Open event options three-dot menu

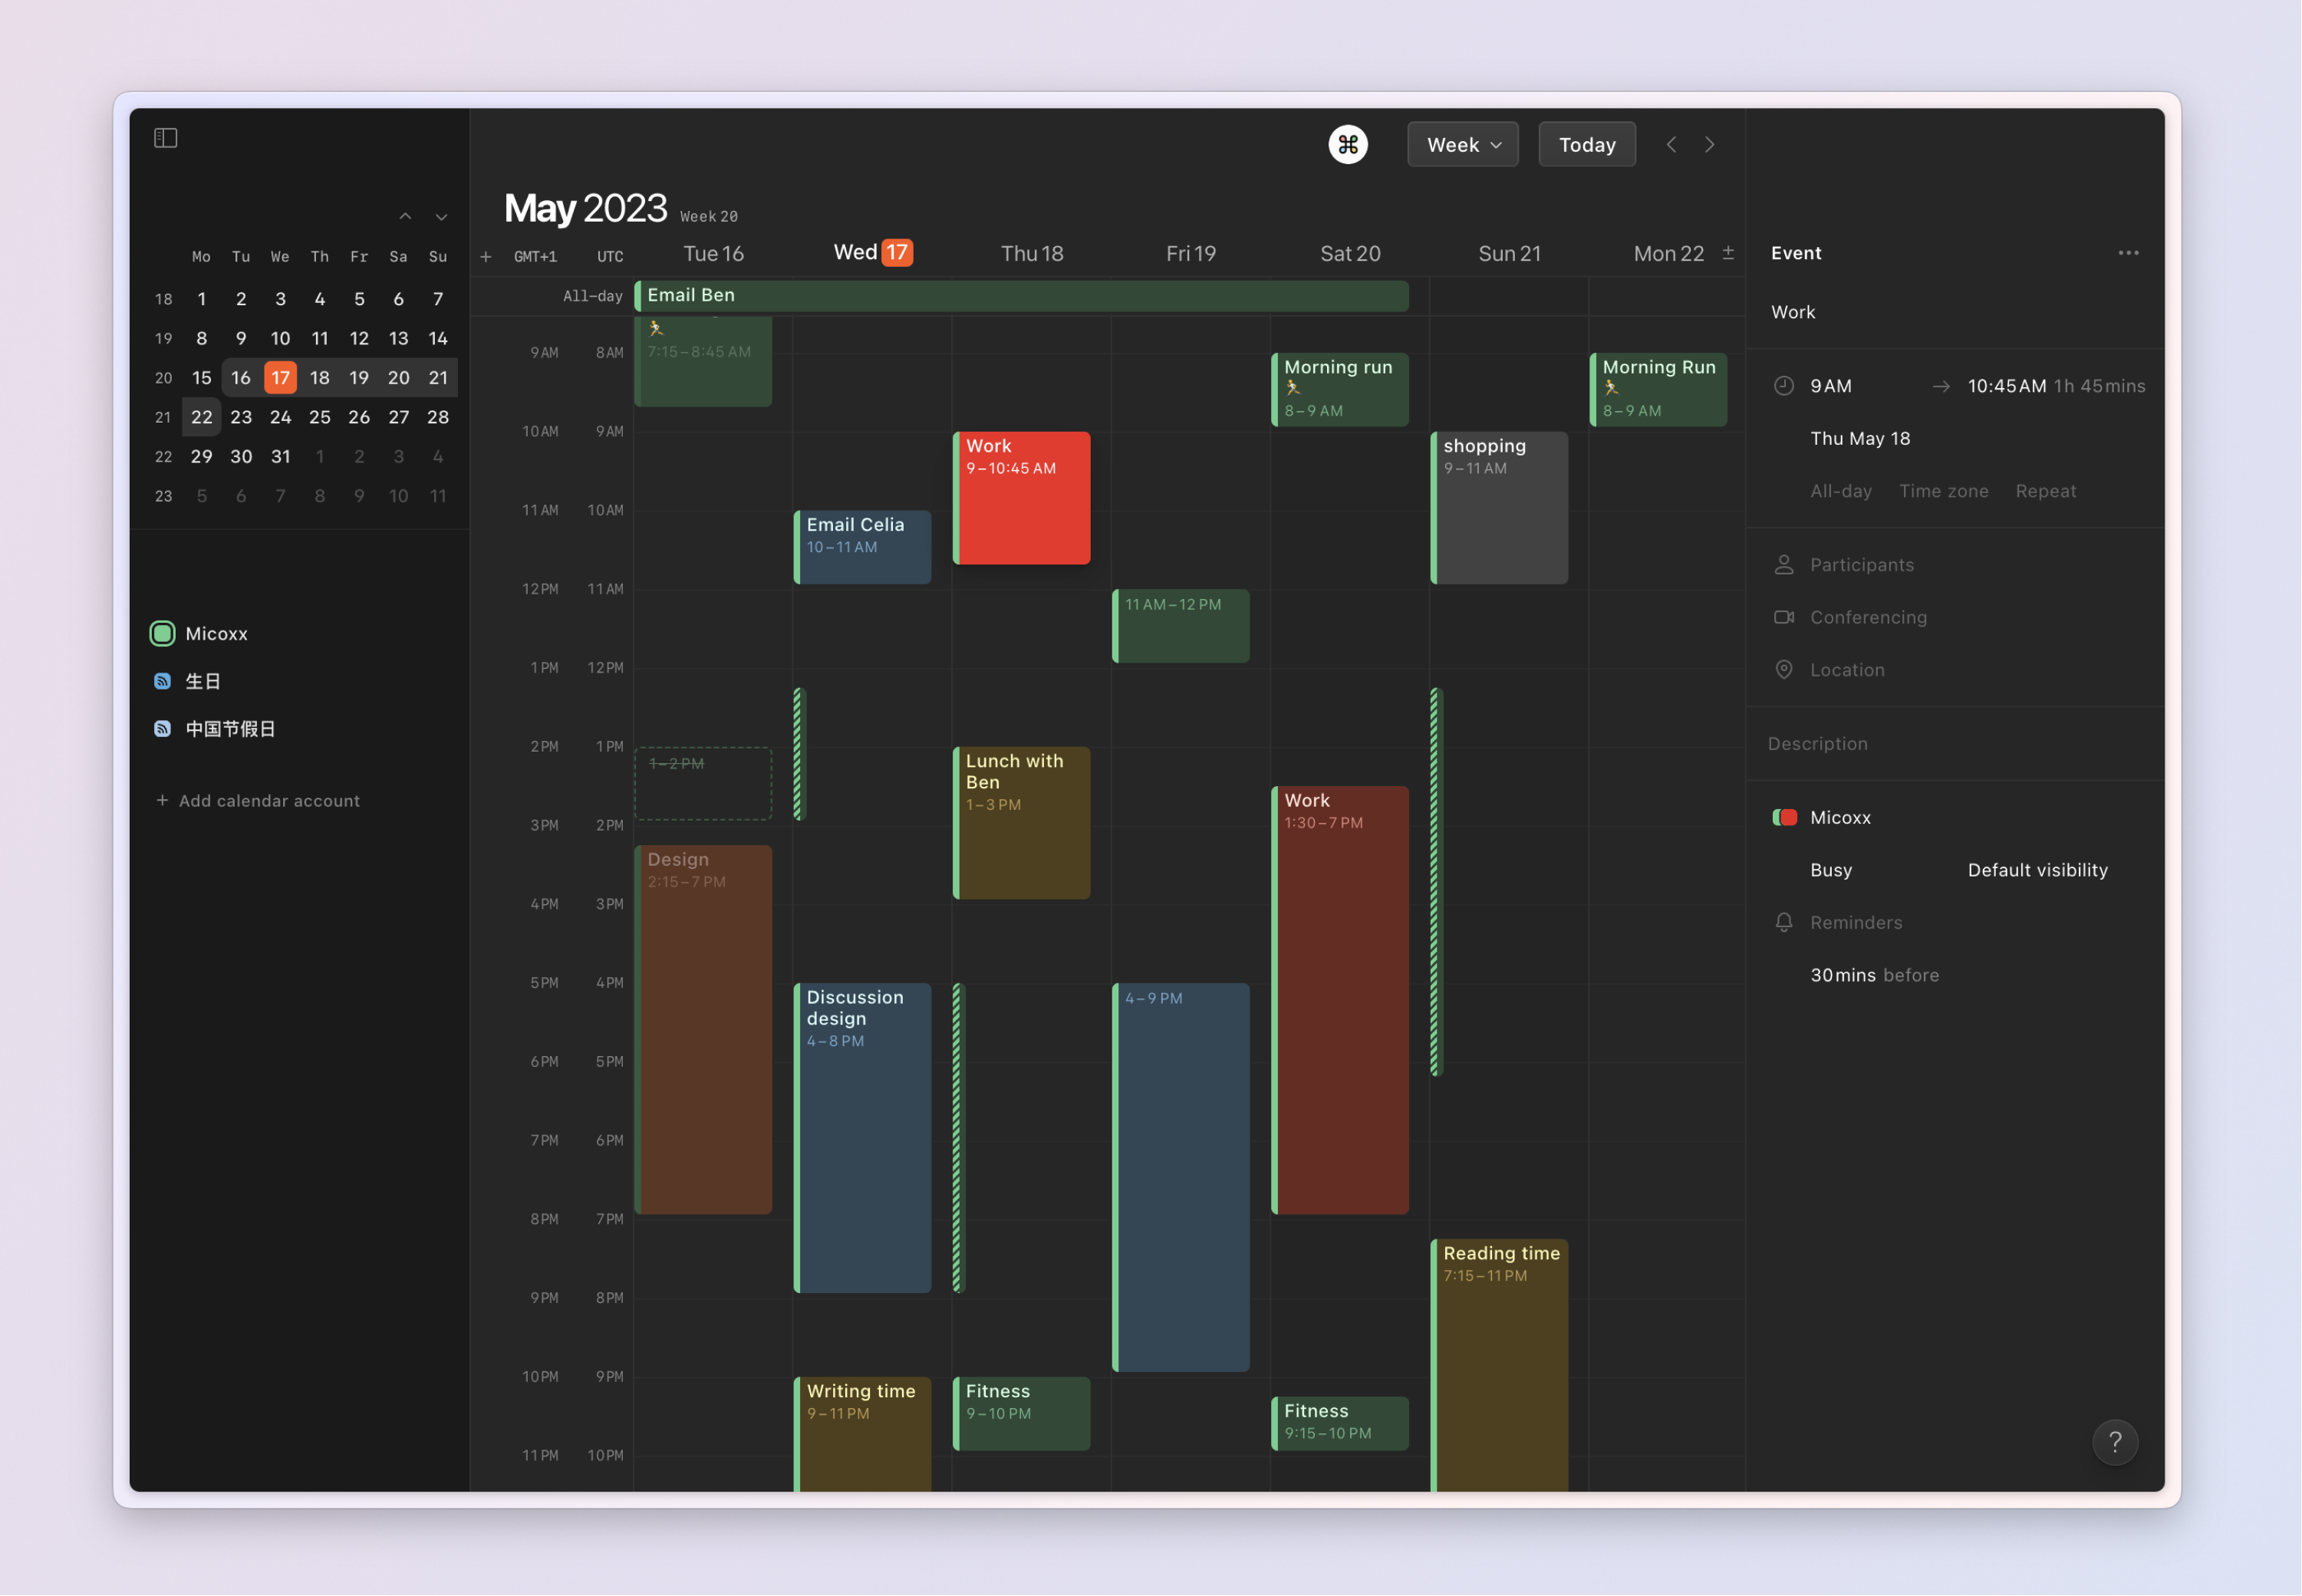point(2128,253)
